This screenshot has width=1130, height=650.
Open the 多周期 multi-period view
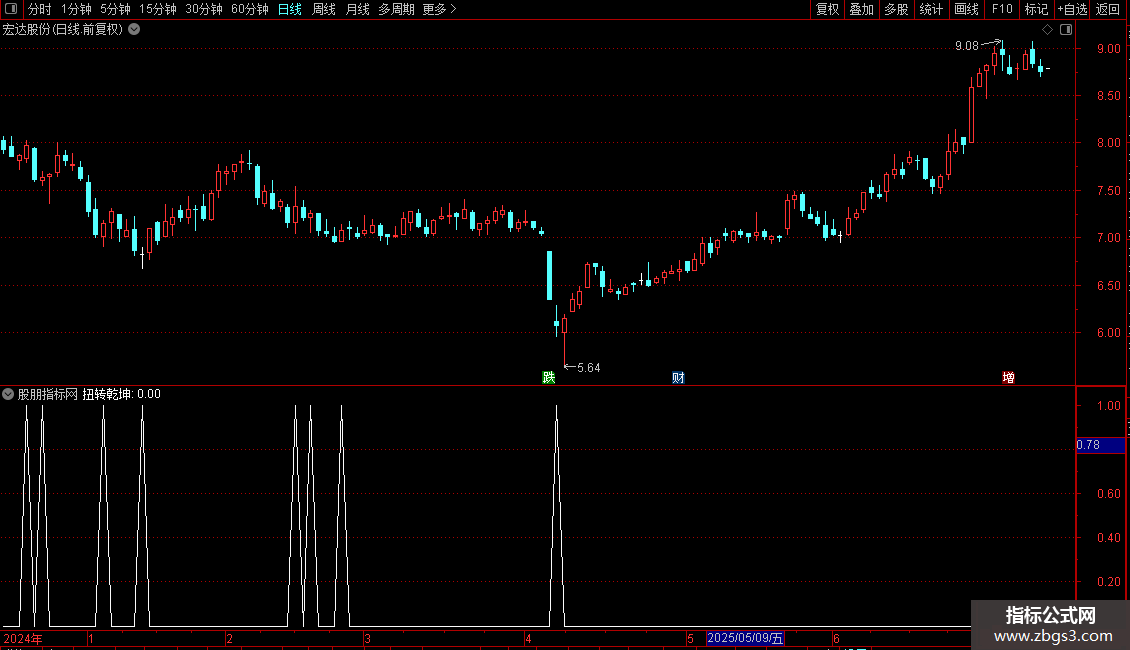click(396, 9)
